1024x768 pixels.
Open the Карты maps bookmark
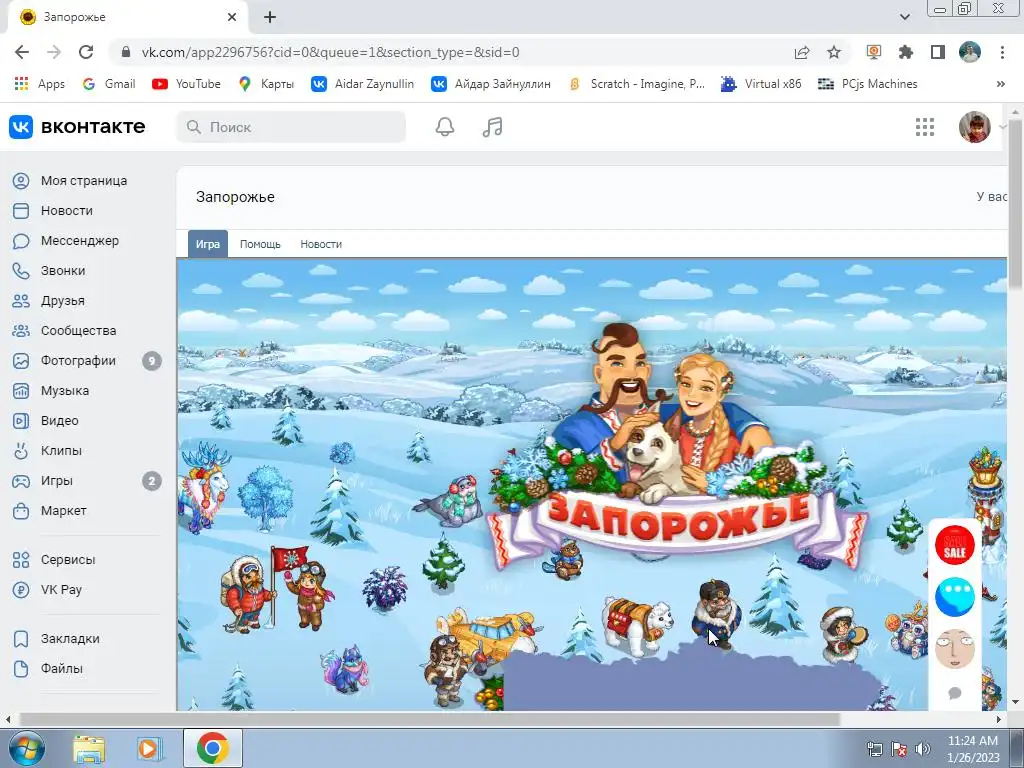266,84
